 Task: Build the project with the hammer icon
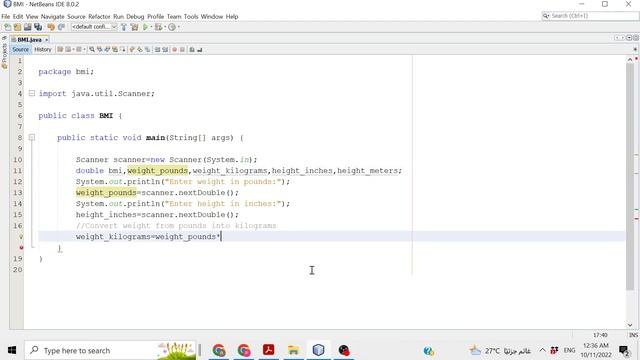click(124, 27)
